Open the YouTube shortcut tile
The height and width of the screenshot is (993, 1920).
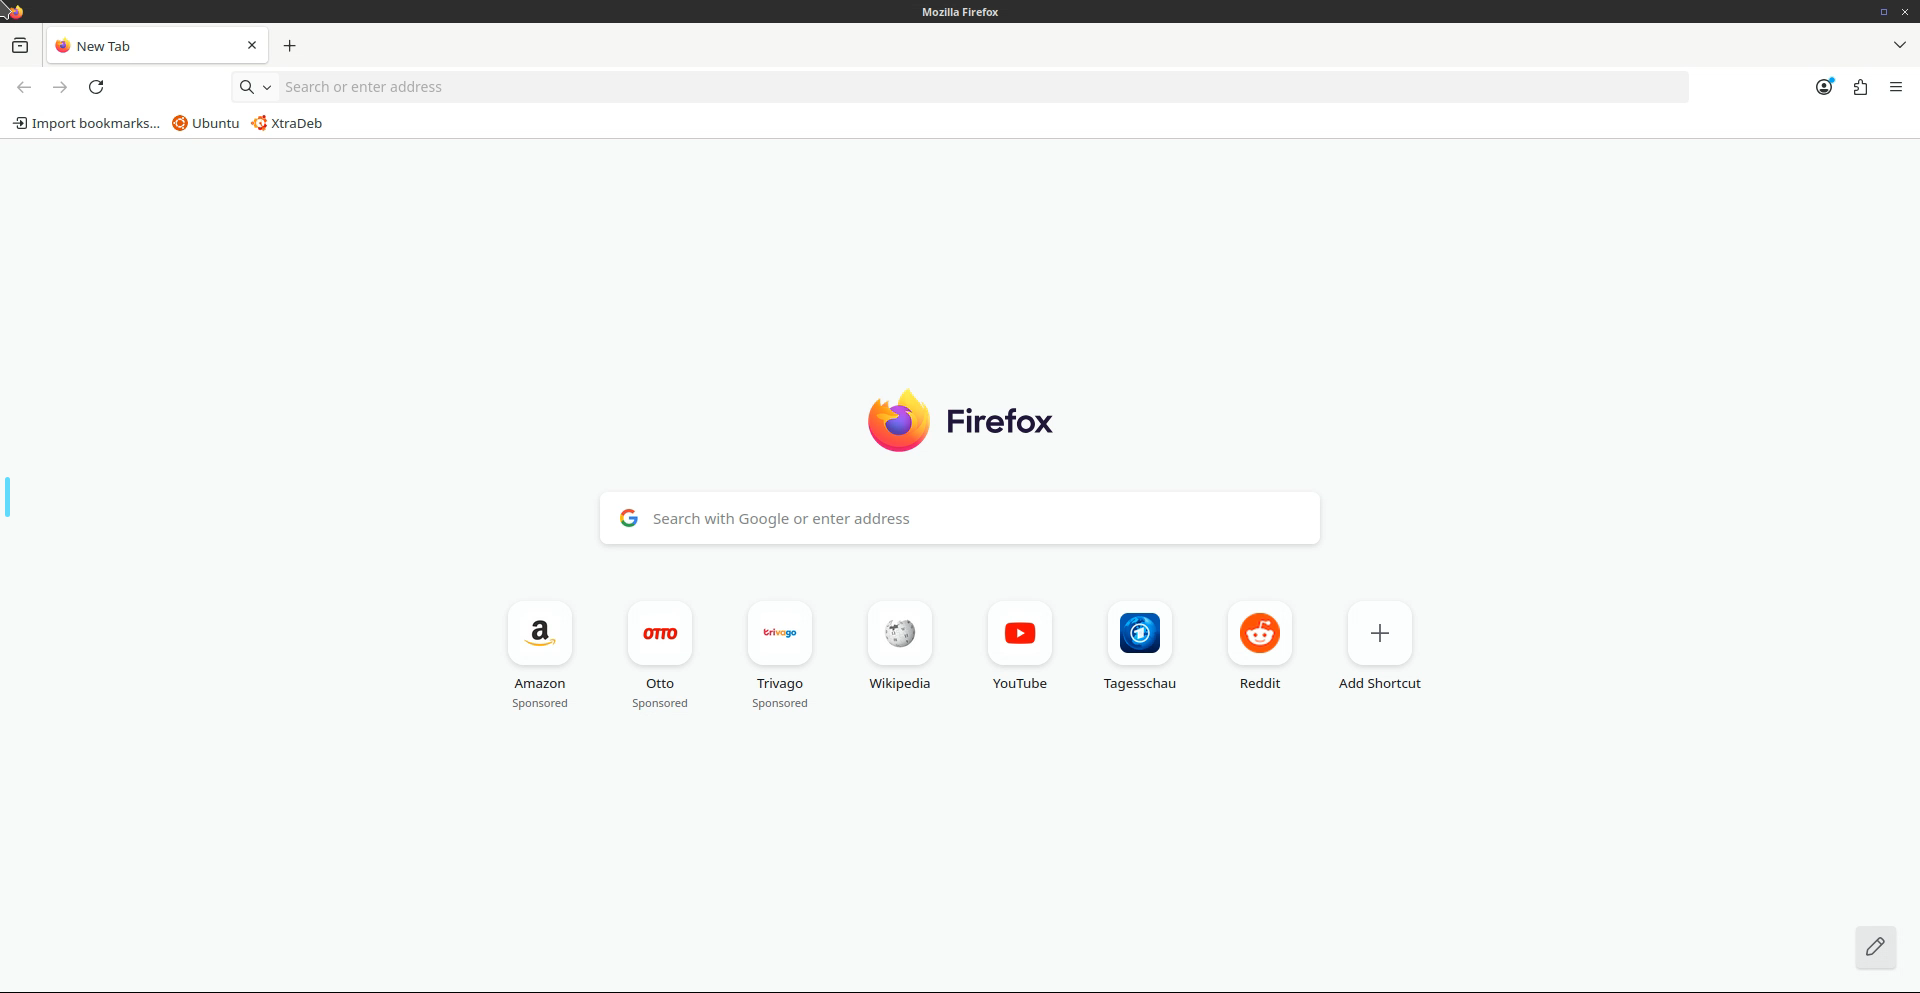click(x=1019, y=633)
